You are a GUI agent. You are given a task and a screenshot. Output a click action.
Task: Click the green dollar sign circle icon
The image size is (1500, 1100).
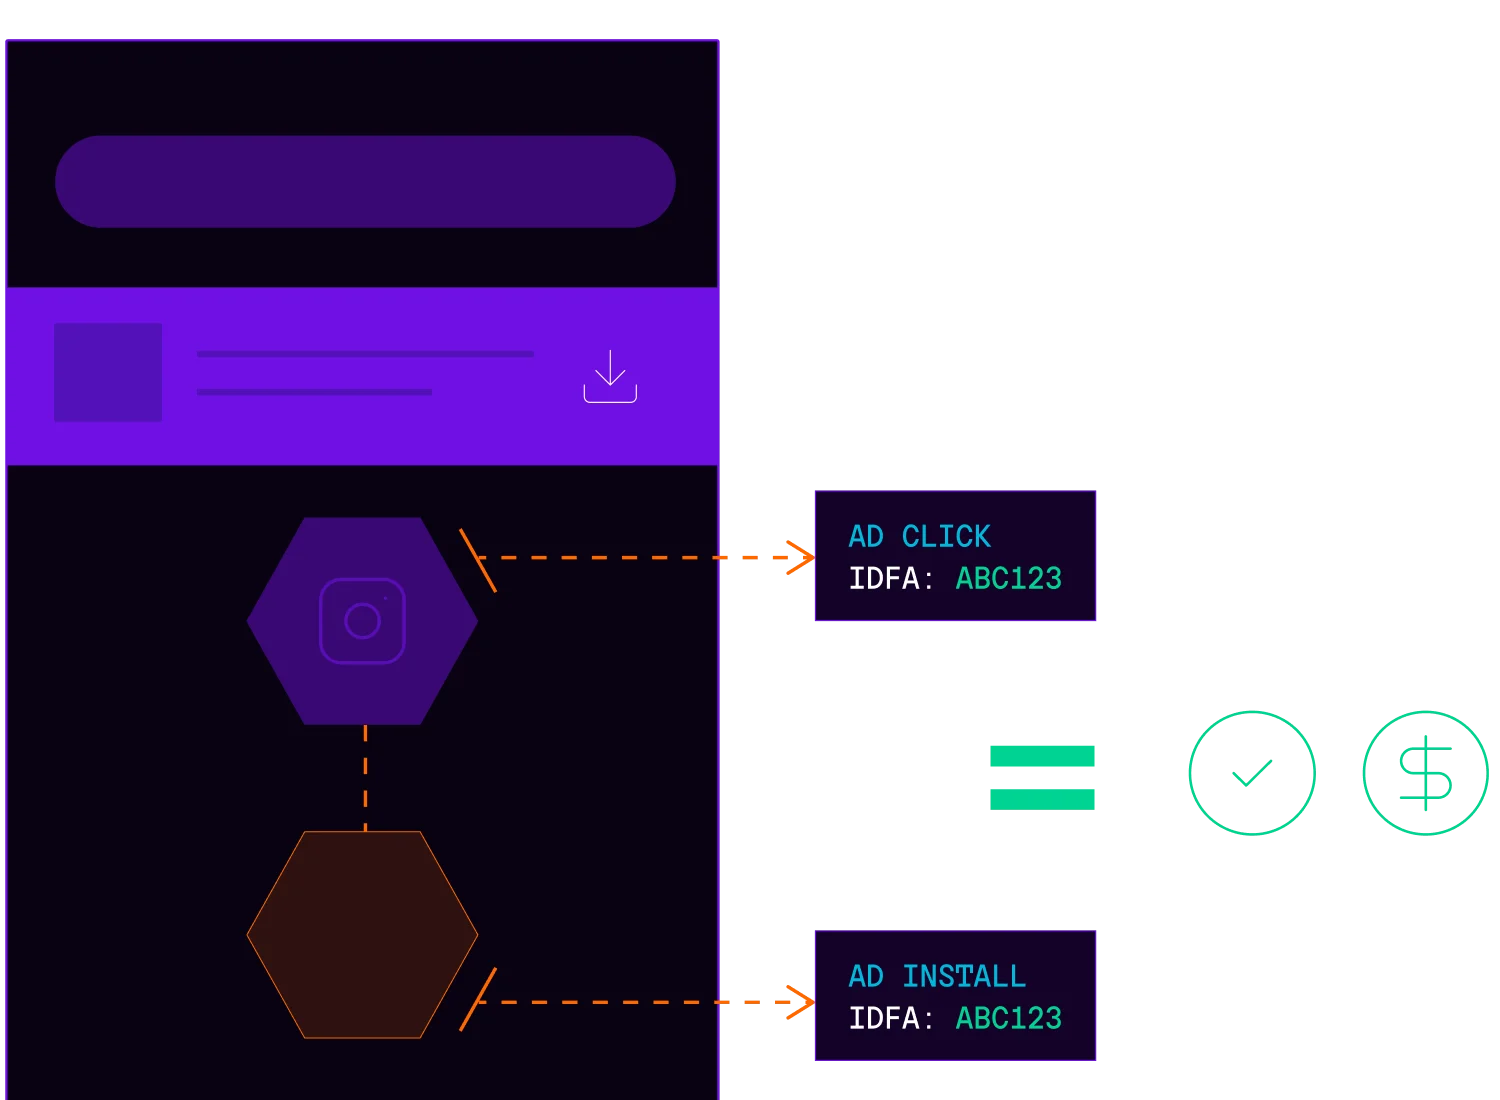click(1426, 773)
